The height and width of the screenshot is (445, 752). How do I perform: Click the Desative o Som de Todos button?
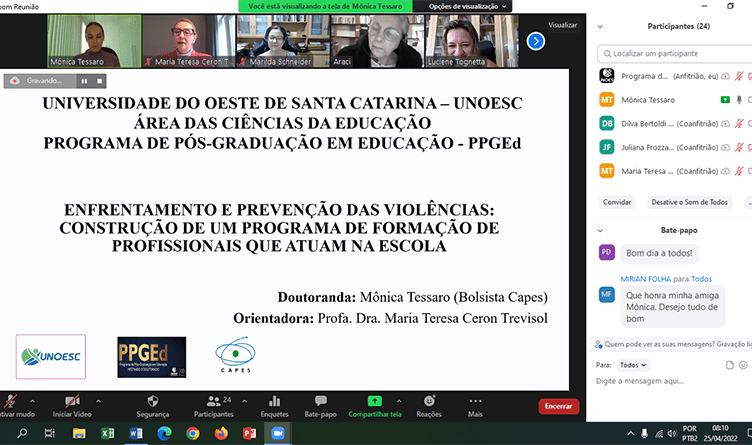click(x=689, y=202)
